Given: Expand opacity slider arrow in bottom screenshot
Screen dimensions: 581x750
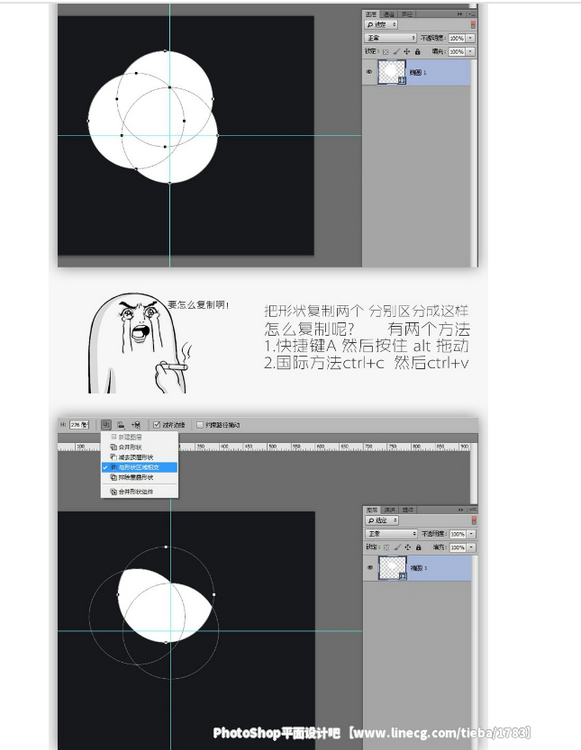Looking at the screenshot, I should tap(471, 533).
